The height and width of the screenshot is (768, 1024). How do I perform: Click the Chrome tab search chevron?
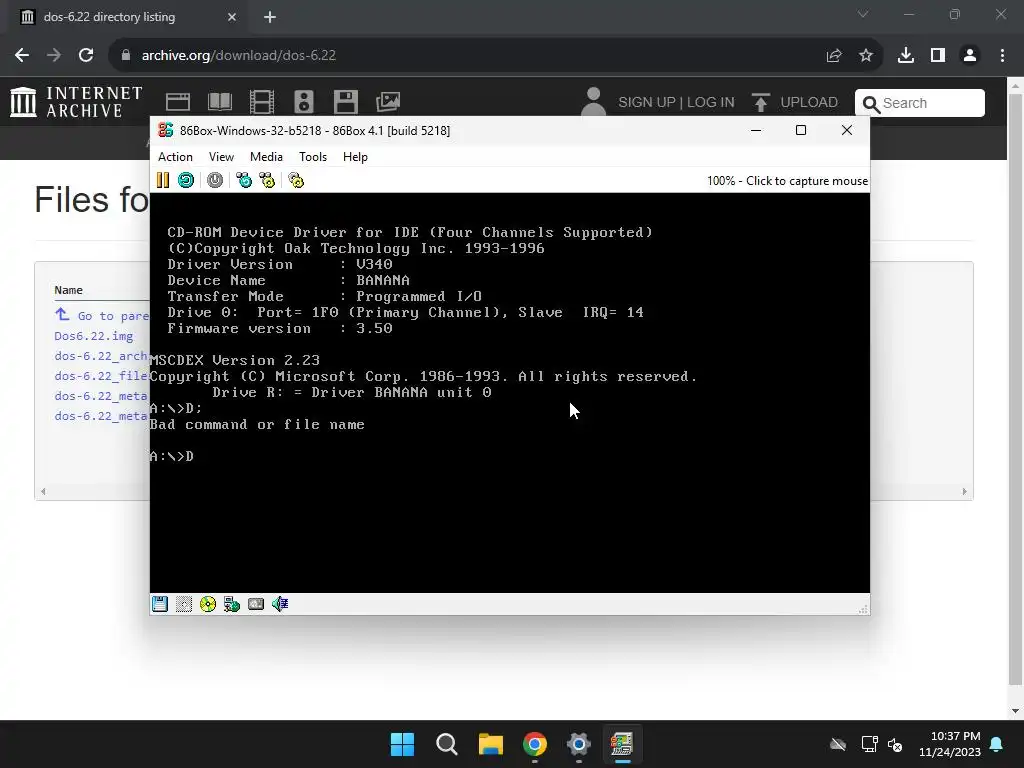coord(863,14)
